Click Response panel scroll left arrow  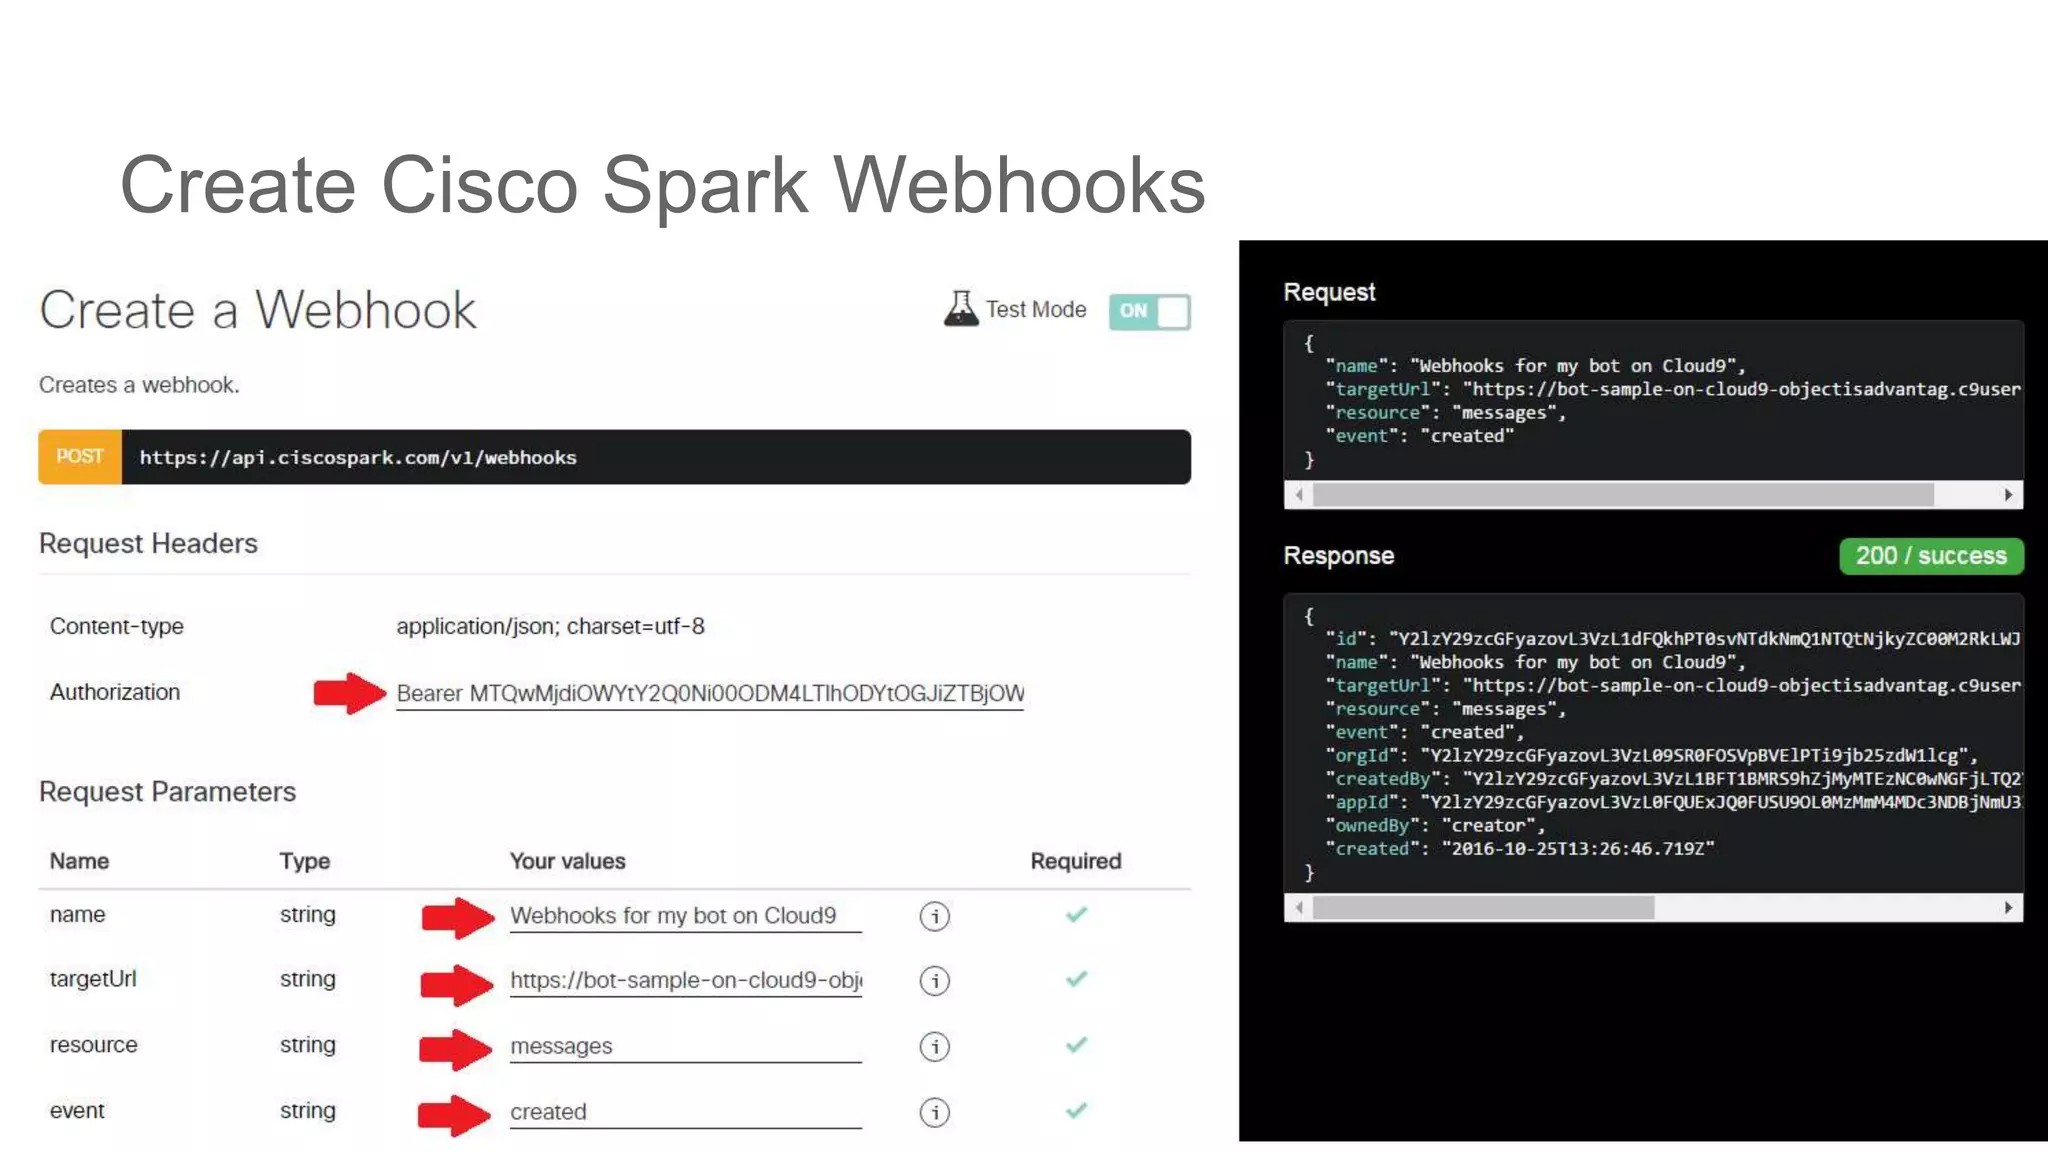tap(1299, 908)
